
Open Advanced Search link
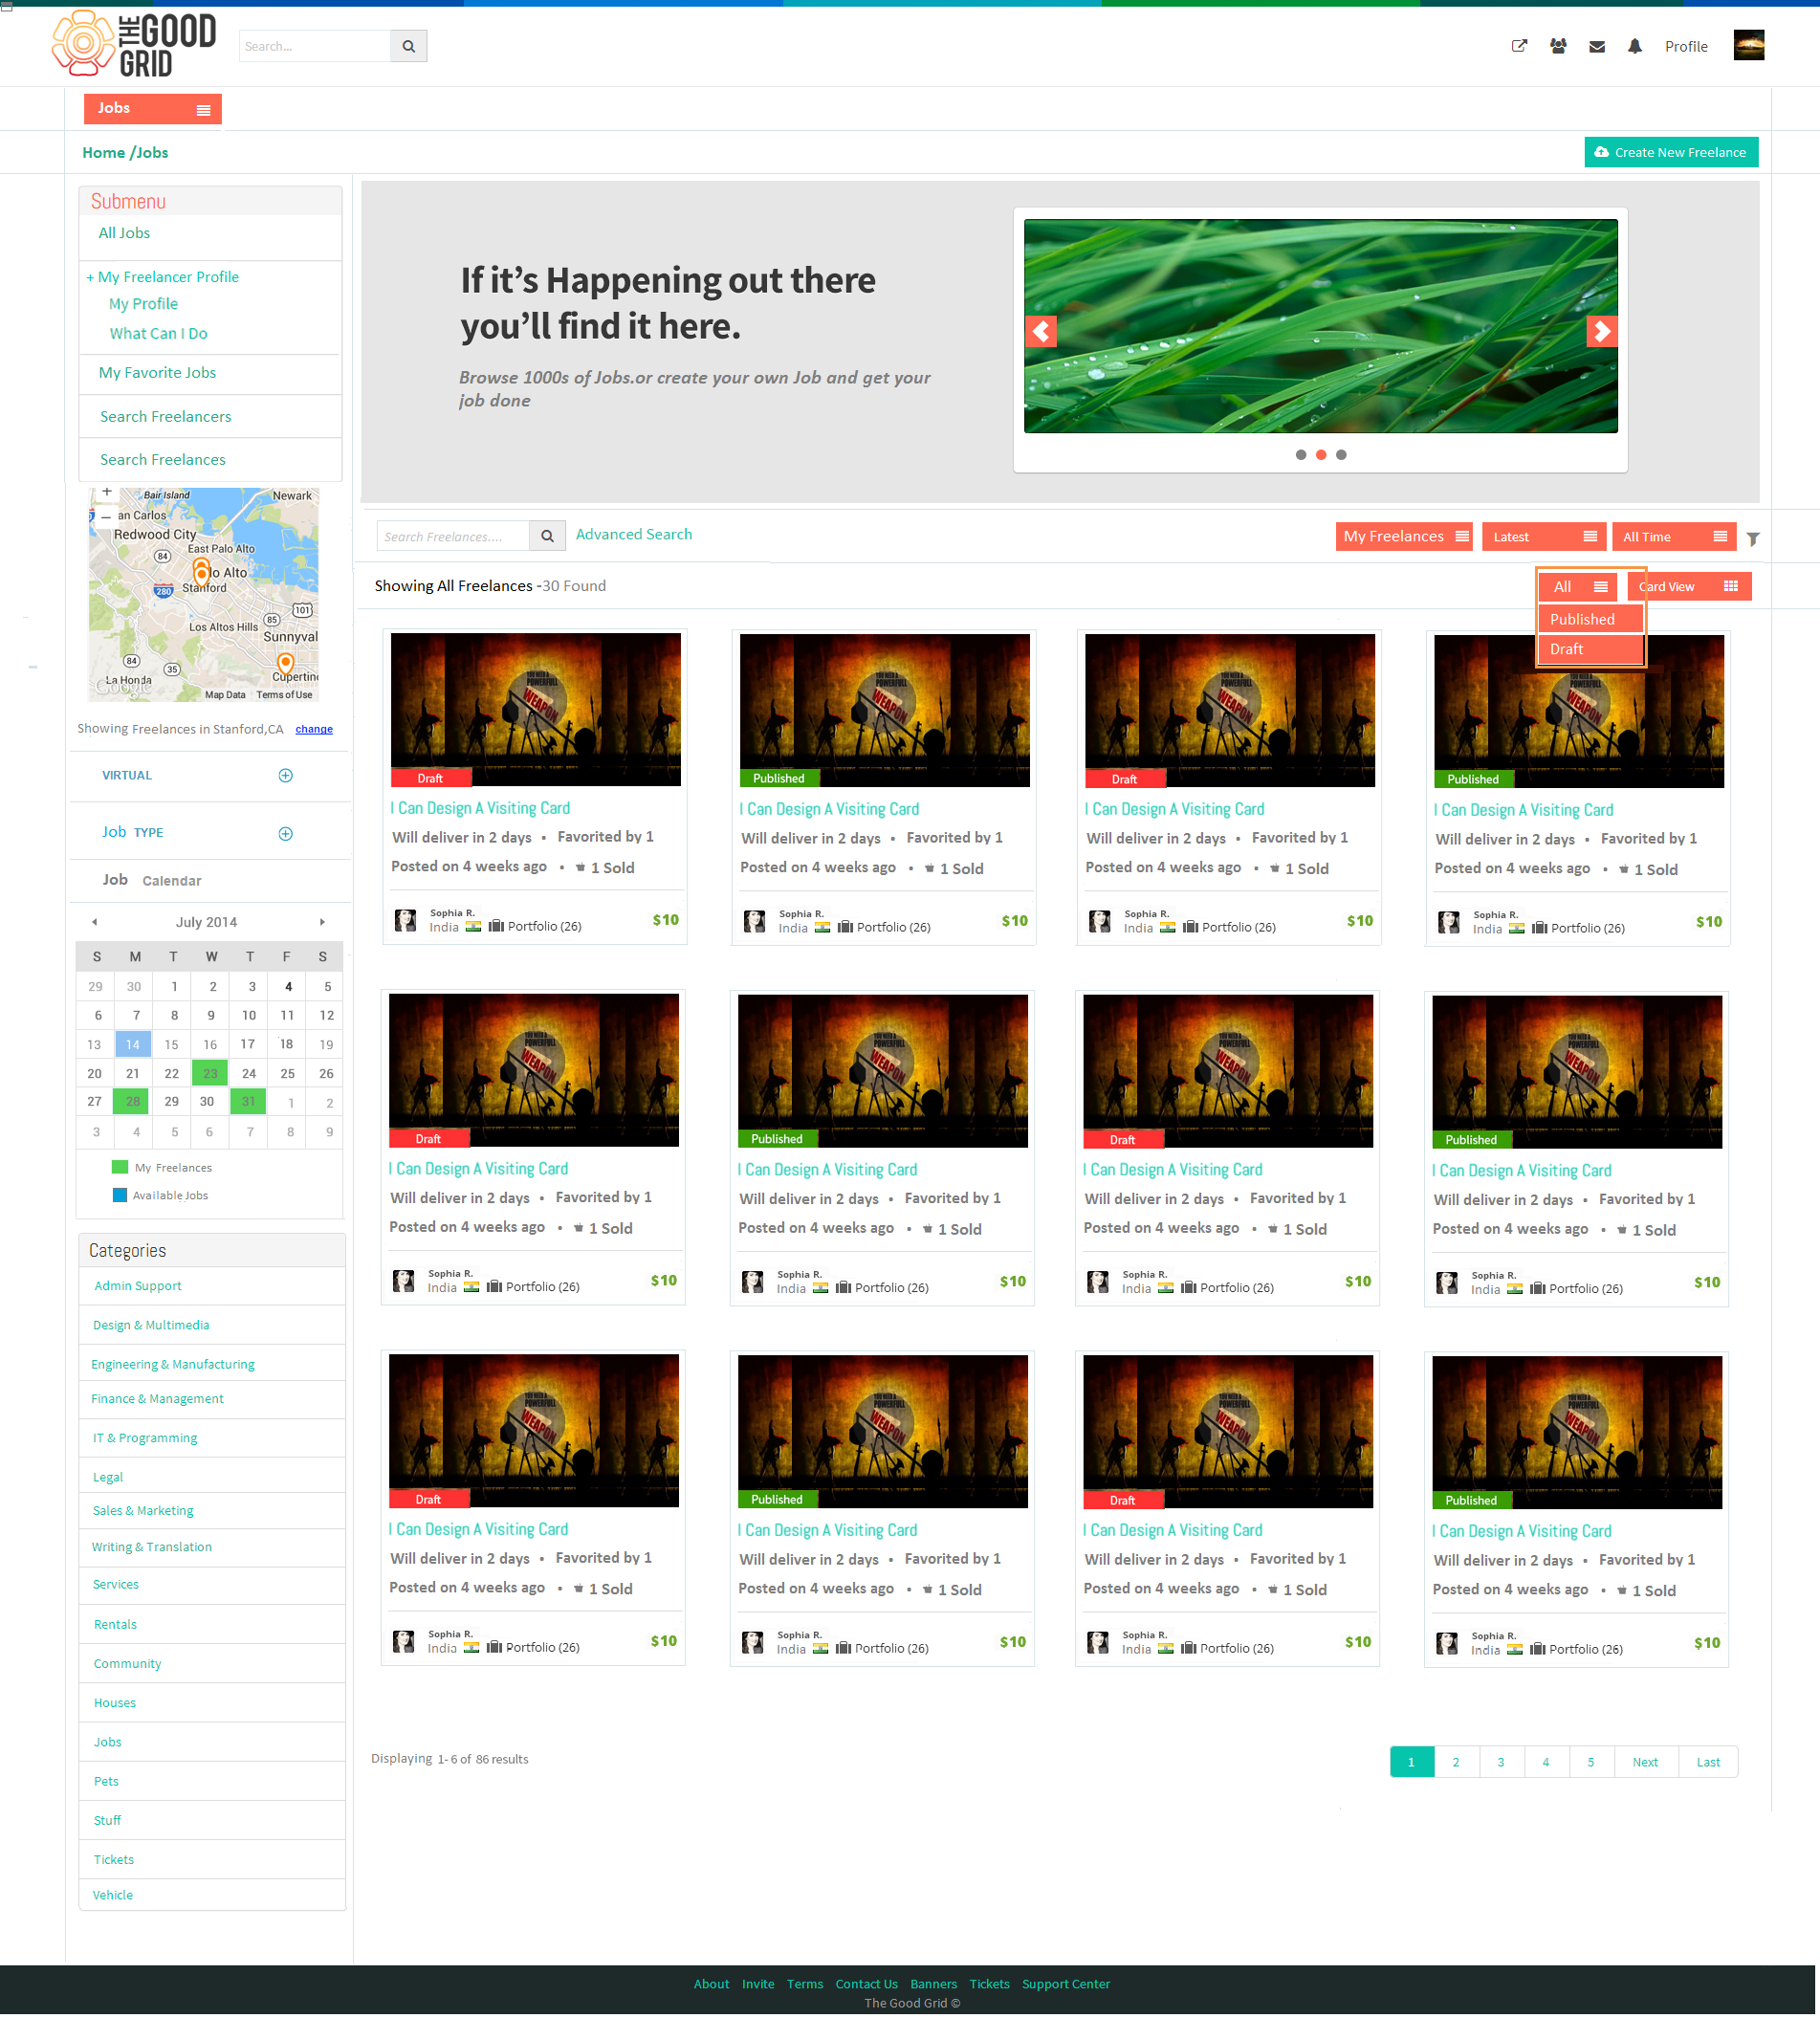pyautogui.click(x=633, y=534)
